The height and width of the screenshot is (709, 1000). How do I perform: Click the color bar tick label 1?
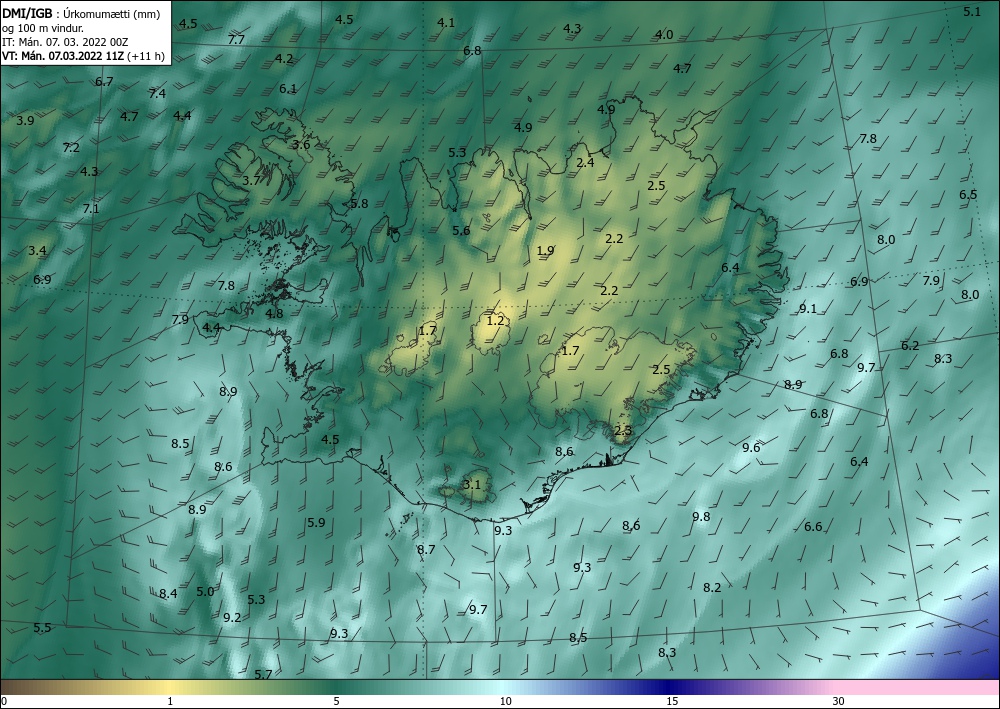(170, 702)
